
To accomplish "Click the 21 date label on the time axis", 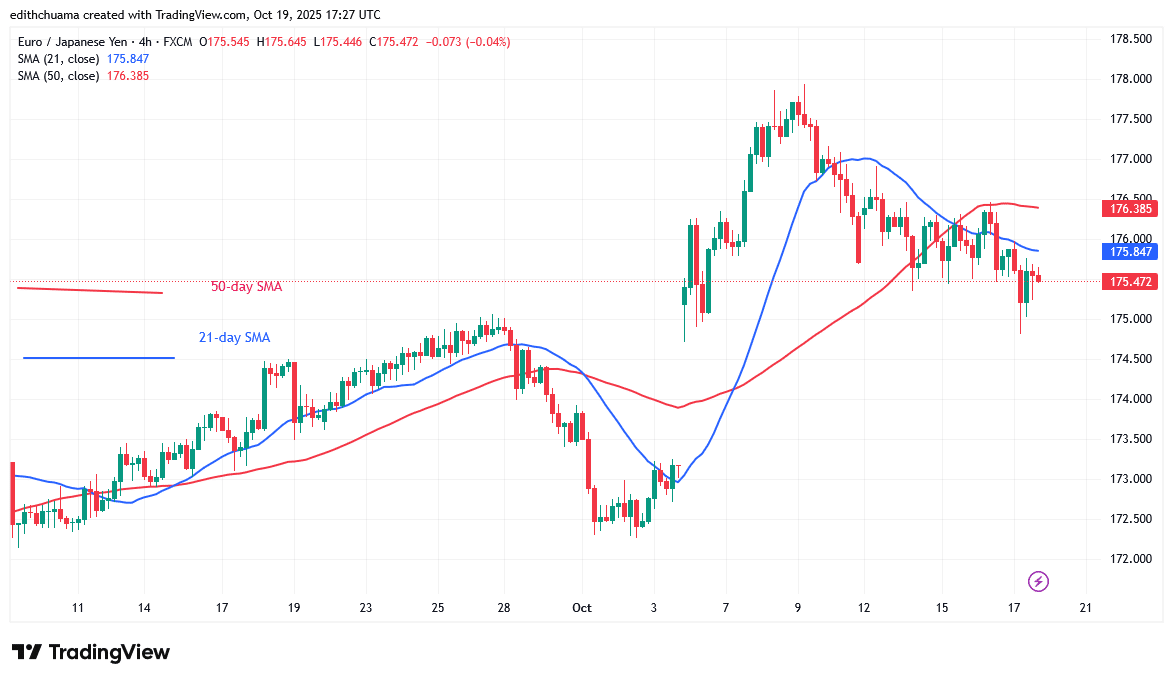I will 1085,607.
